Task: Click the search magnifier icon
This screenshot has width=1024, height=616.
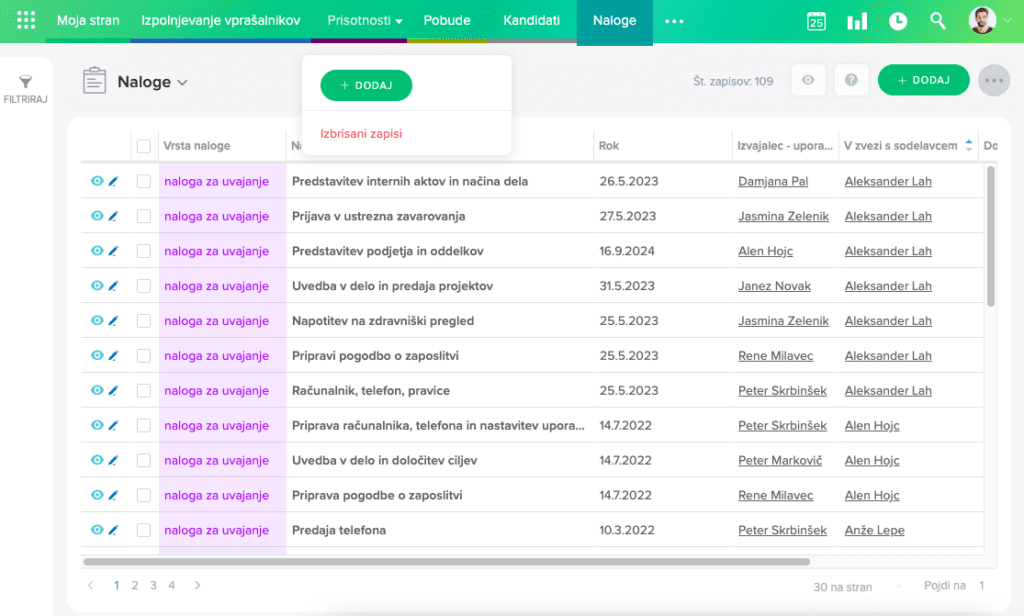Action: coord(938,21)
